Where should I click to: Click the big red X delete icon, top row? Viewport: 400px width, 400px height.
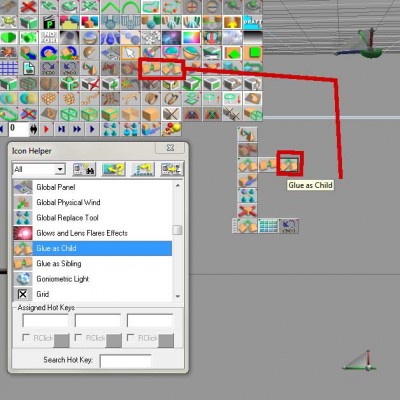pos(29,7)
